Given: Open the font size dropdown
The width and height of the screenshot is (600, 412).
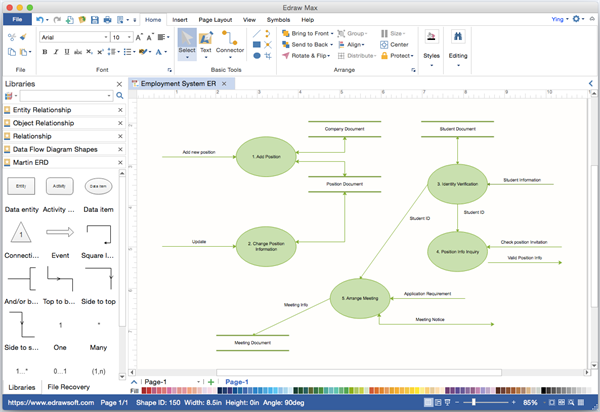Looking at the screenshot, I should (128, 37).
